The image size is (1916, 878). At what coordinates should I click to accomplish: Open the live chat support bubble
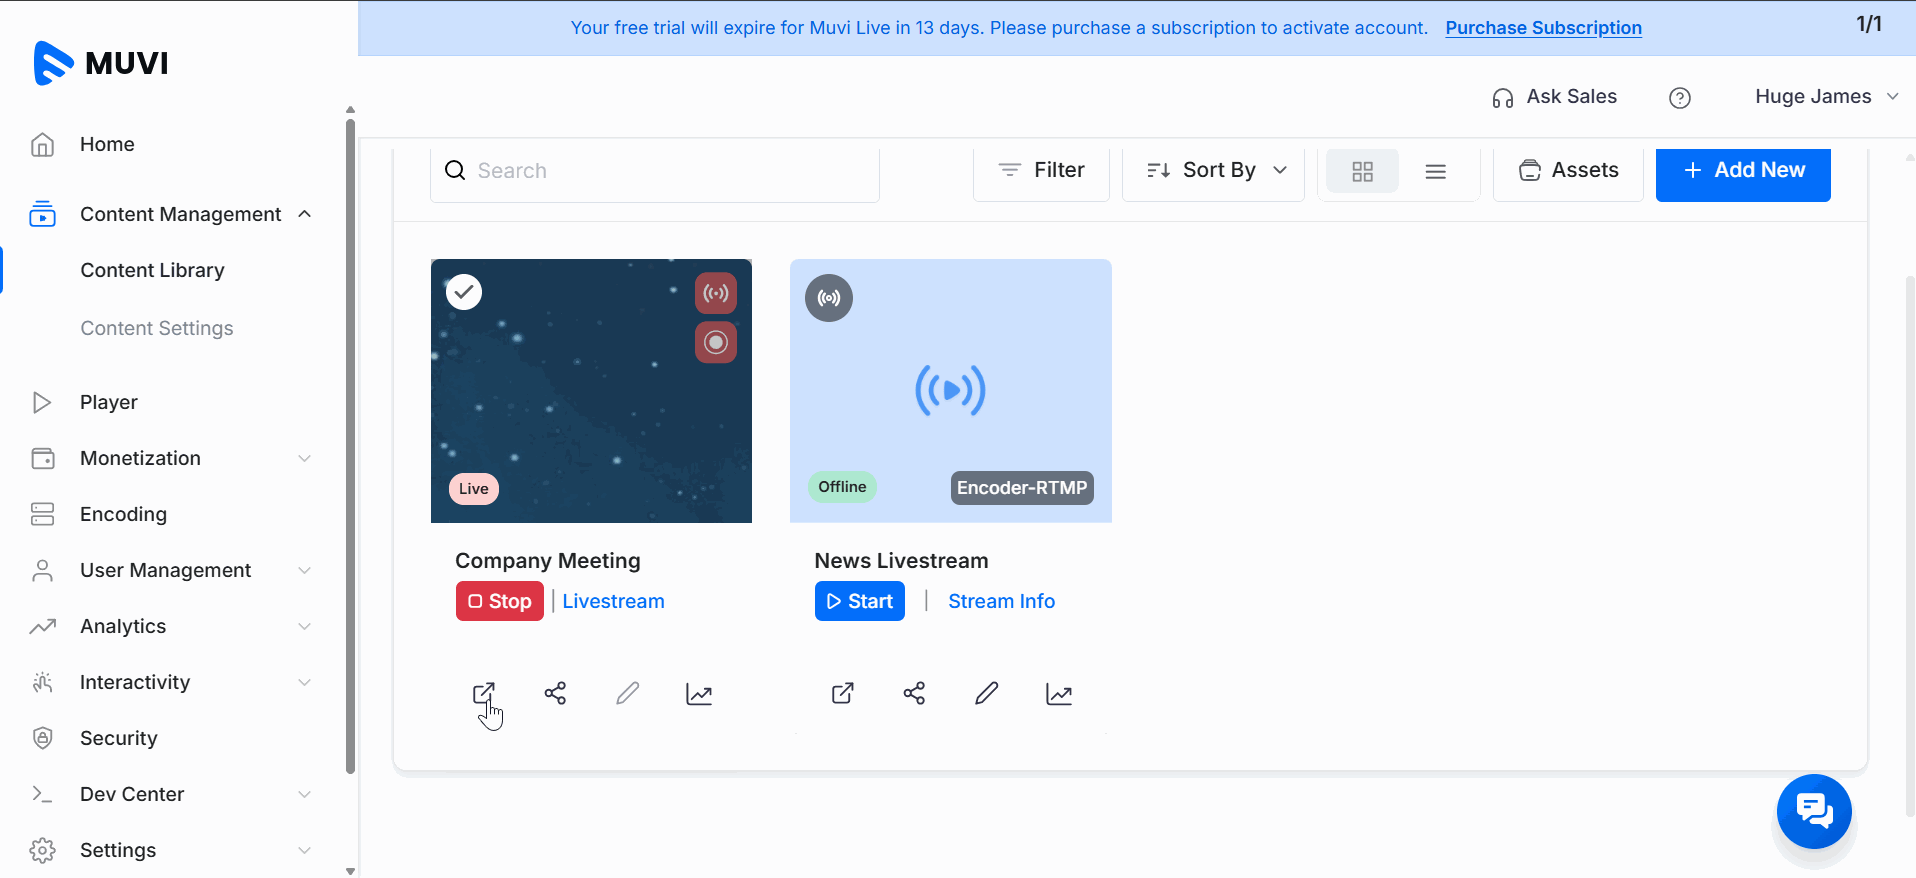[1814, 810]
